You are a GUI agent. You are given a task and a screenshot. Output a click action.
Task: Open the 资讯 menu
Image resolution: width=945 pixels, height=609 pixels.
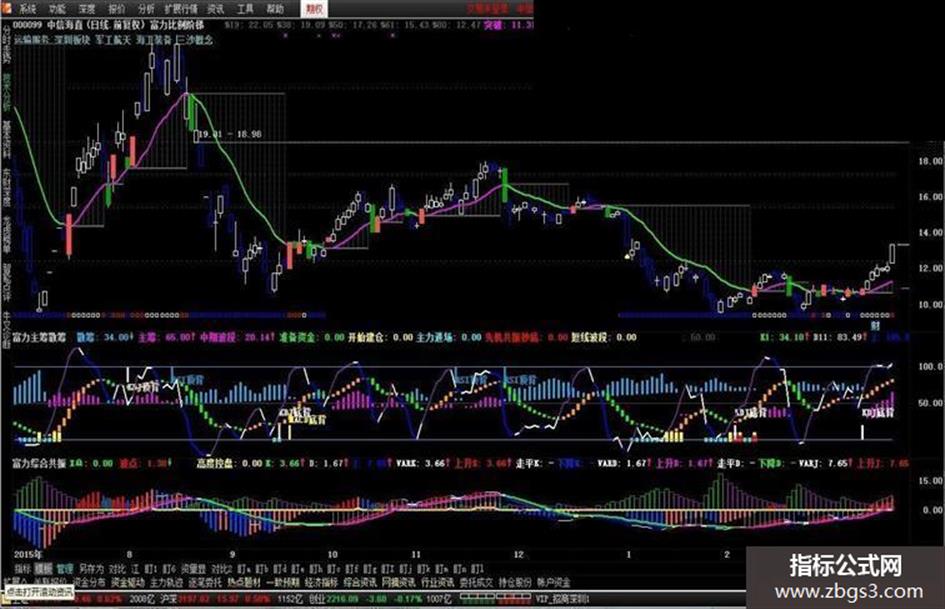point(215,9)
